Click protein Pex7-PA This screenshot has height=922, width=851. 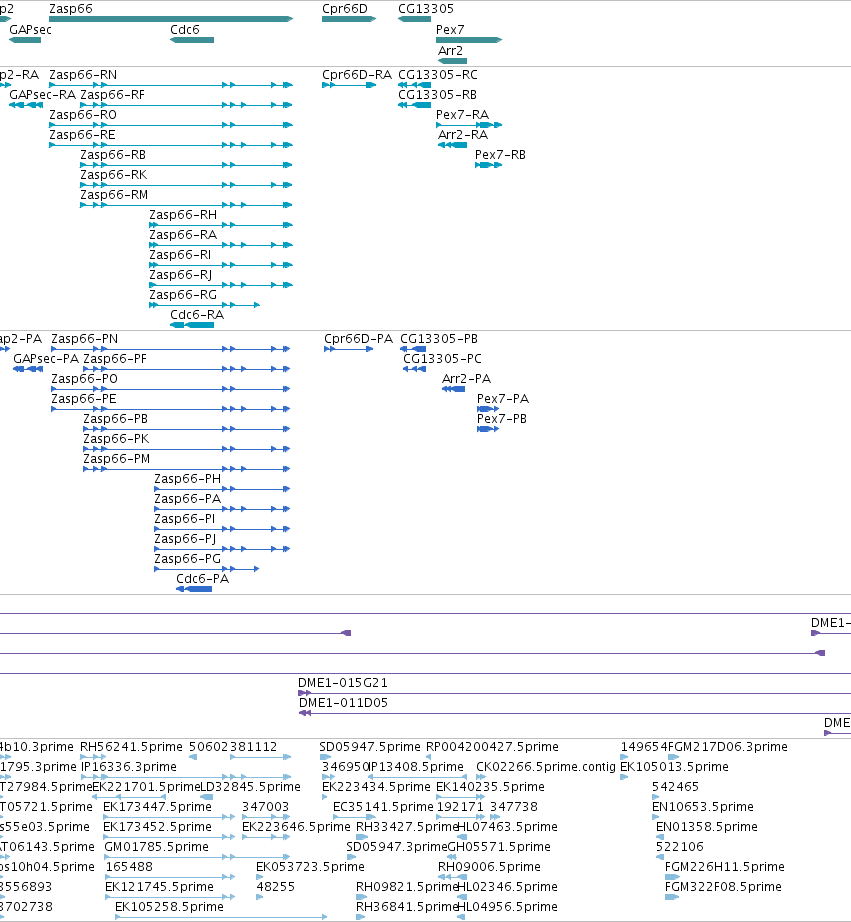503,399
